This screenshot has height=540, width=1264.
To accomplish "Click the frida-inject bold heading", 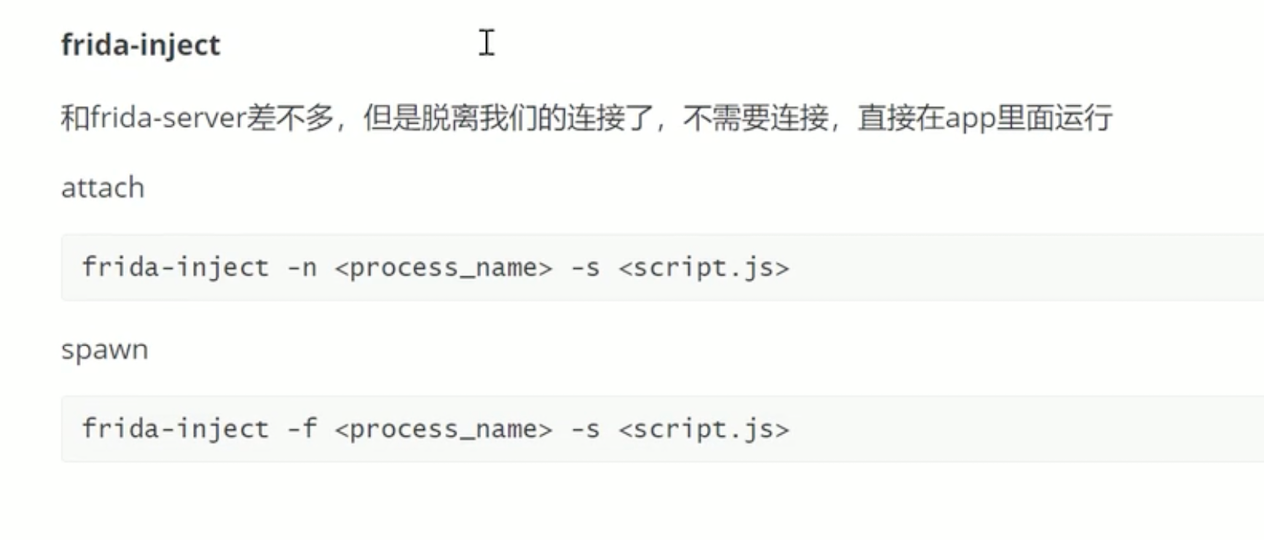I will point(140,45).
